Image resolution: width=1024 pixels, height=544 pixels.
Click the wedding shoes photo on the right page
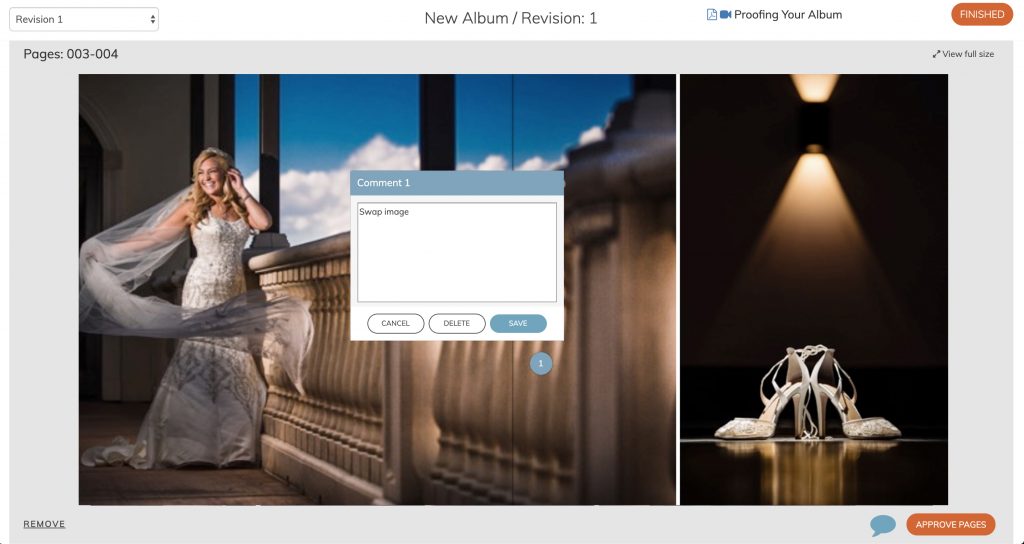coord(814,289)
